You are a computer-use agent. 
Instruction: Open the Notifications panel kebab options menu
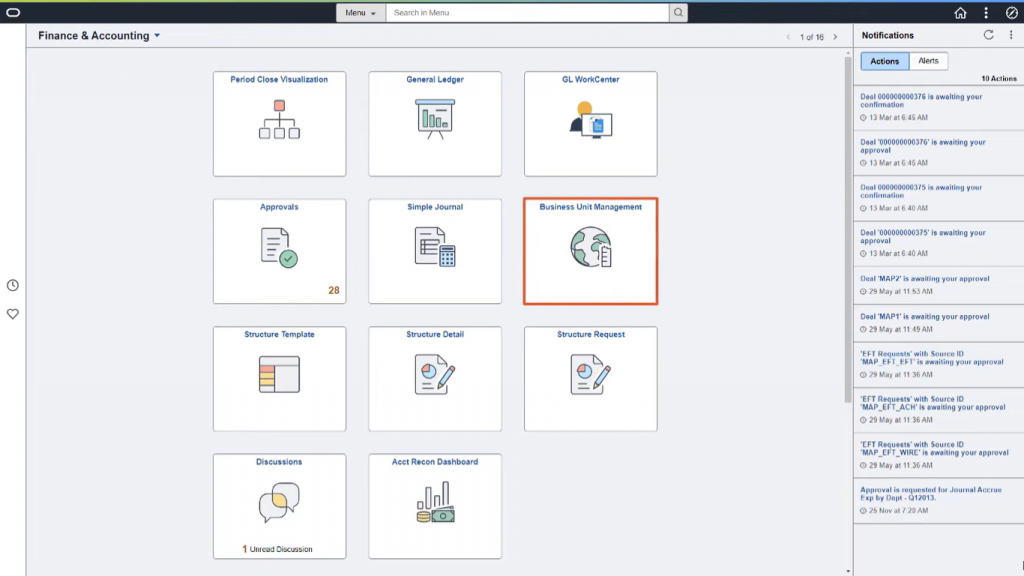[1011, 35]
